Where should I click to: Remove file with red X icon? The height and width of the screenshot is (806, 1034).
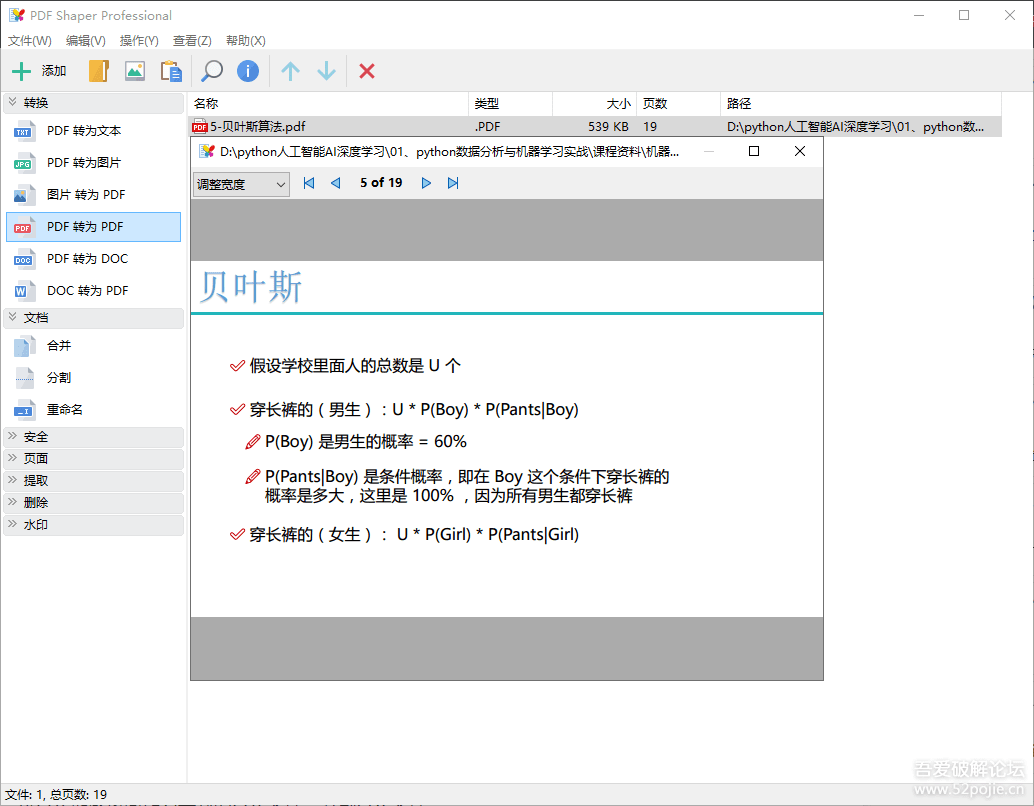pos(367,71)
